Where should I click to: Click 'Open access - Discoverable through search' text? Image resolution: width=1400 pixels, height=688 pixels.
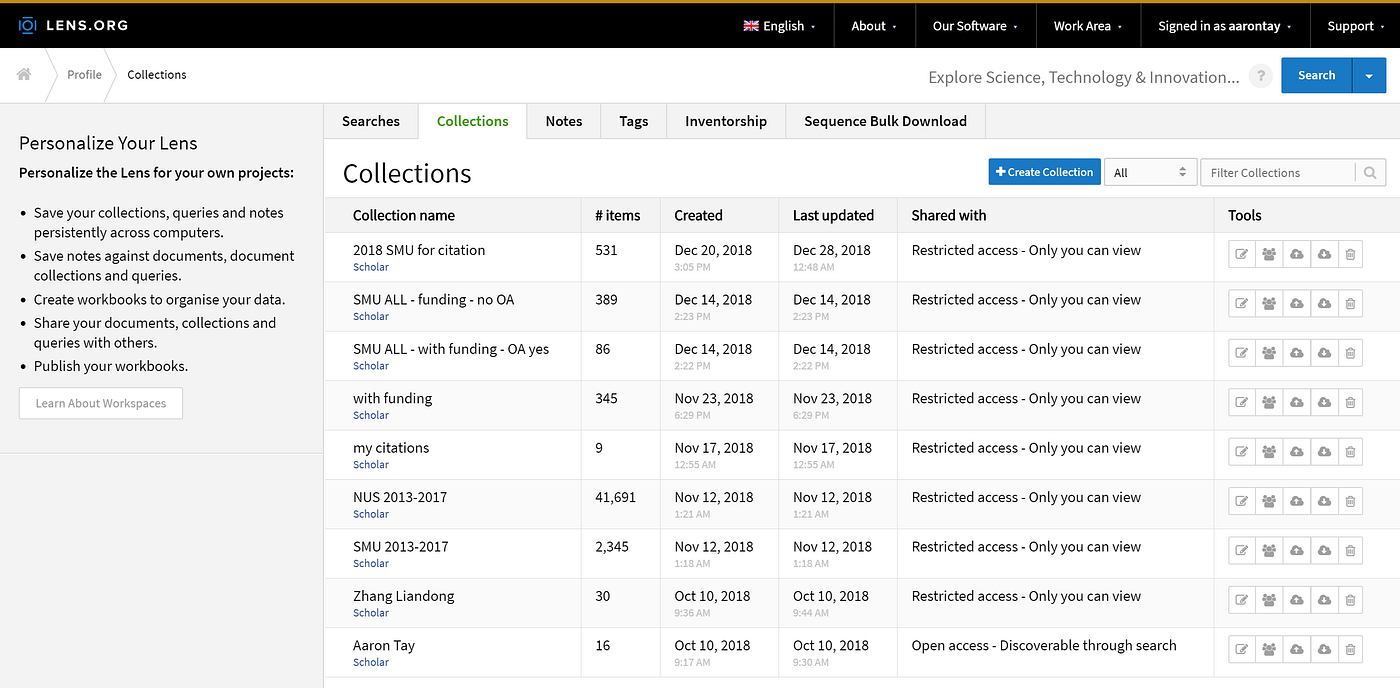[1044, 645]
